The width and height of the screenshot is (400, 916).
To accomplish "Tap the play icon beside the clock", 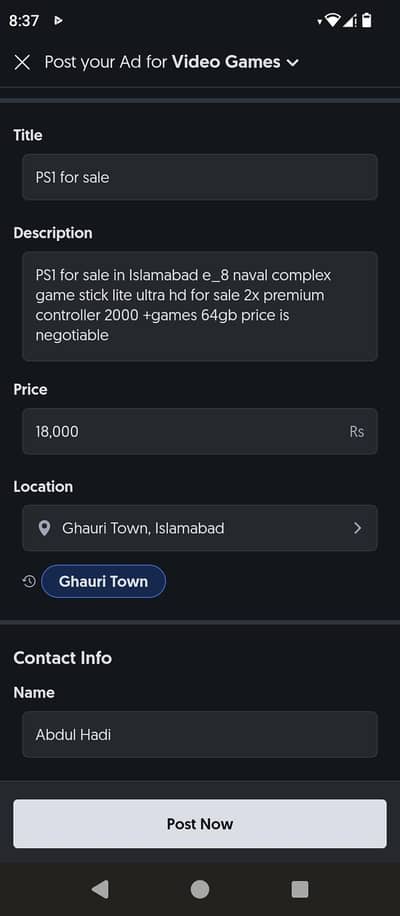I will (x=58, y=20).
